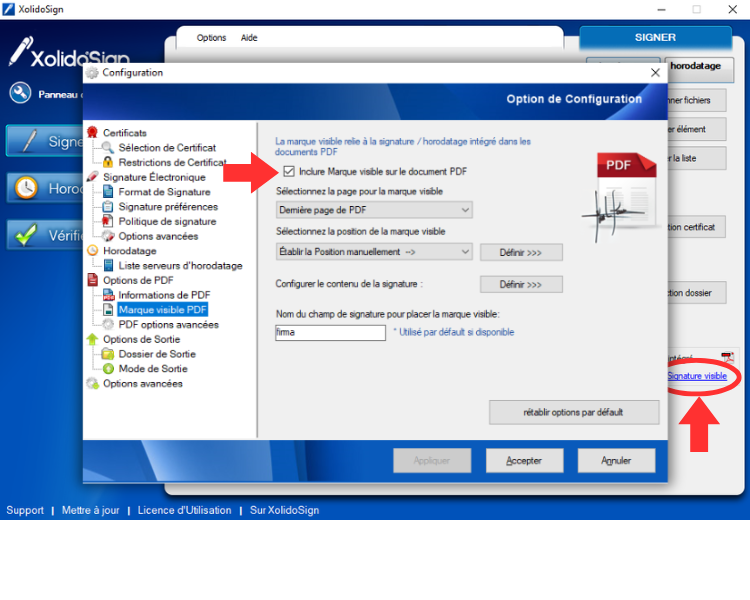Click the icon beside Politique de signature
The width and height of the screenshot is (750, 600).
click(108, 221)
